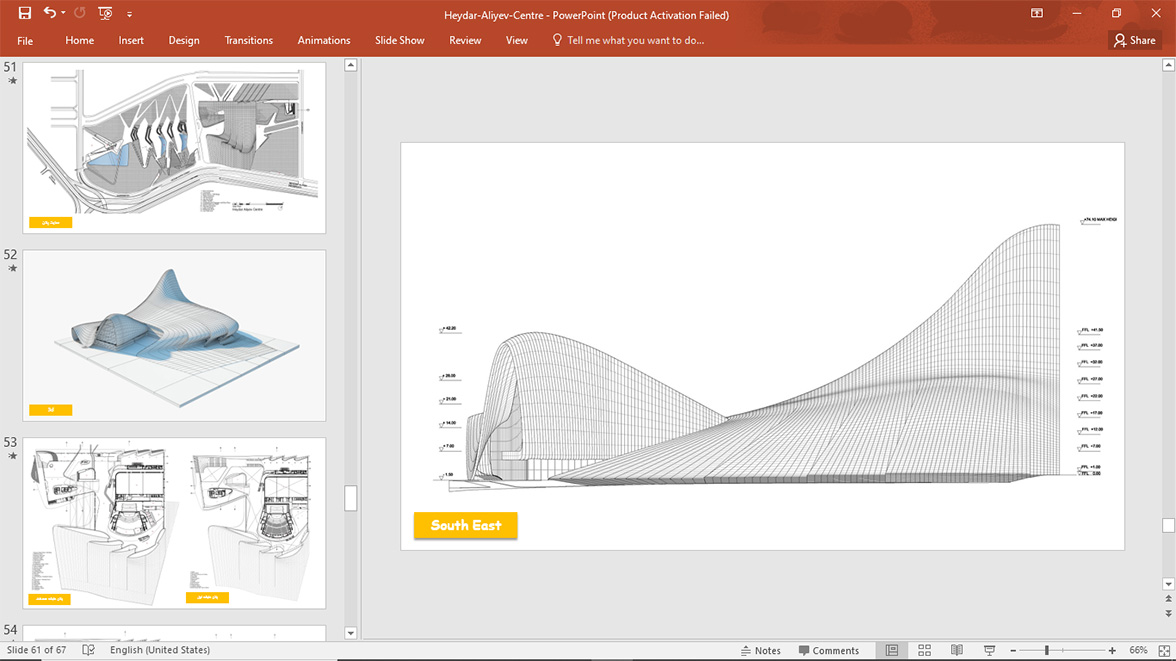This screenshot has height=661, width=1176.
Task: Select slide 53 thumbnail with floor plans
Action: (x=174, y=523)
